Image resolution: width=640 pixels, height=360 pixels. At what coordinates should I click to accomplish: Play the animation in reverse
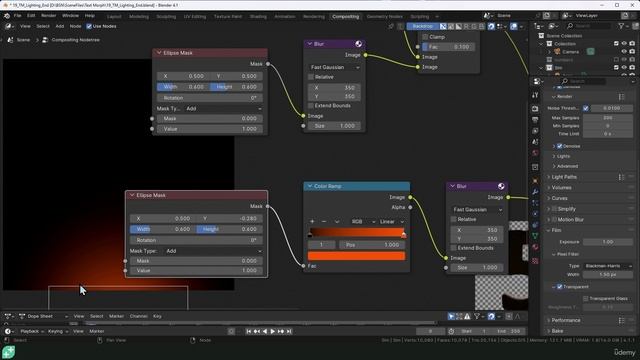point(265,331)
